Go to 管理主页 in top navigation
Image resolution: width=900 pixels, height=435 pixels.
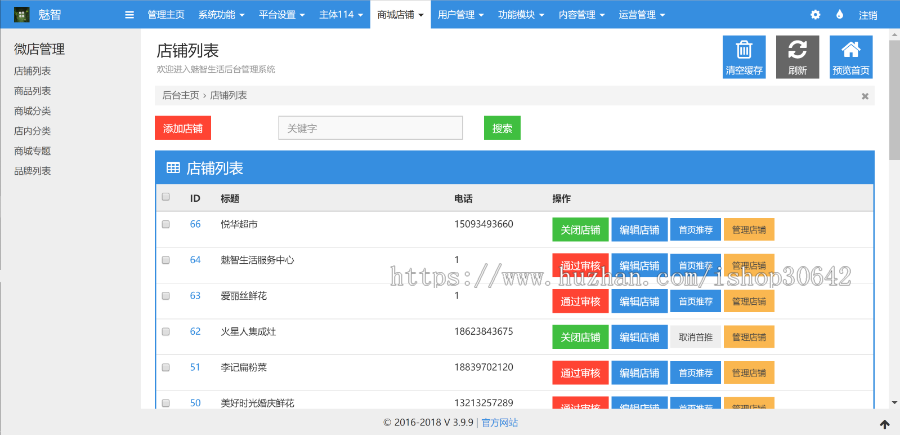[166, 15]
